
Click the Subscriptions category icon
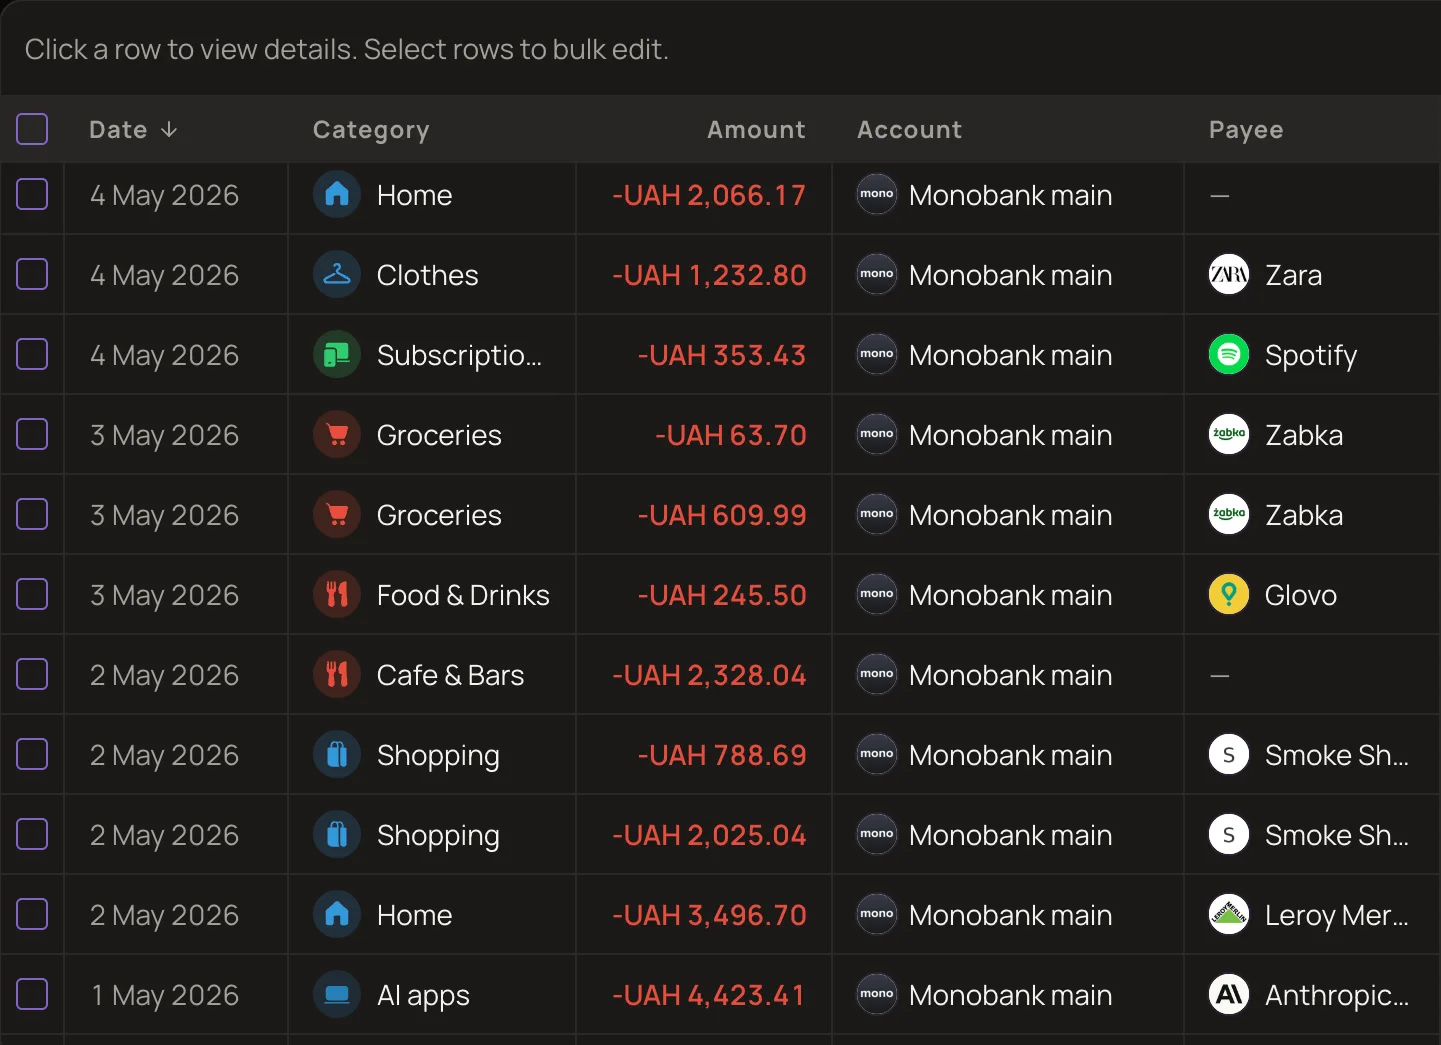click(337, 354)
